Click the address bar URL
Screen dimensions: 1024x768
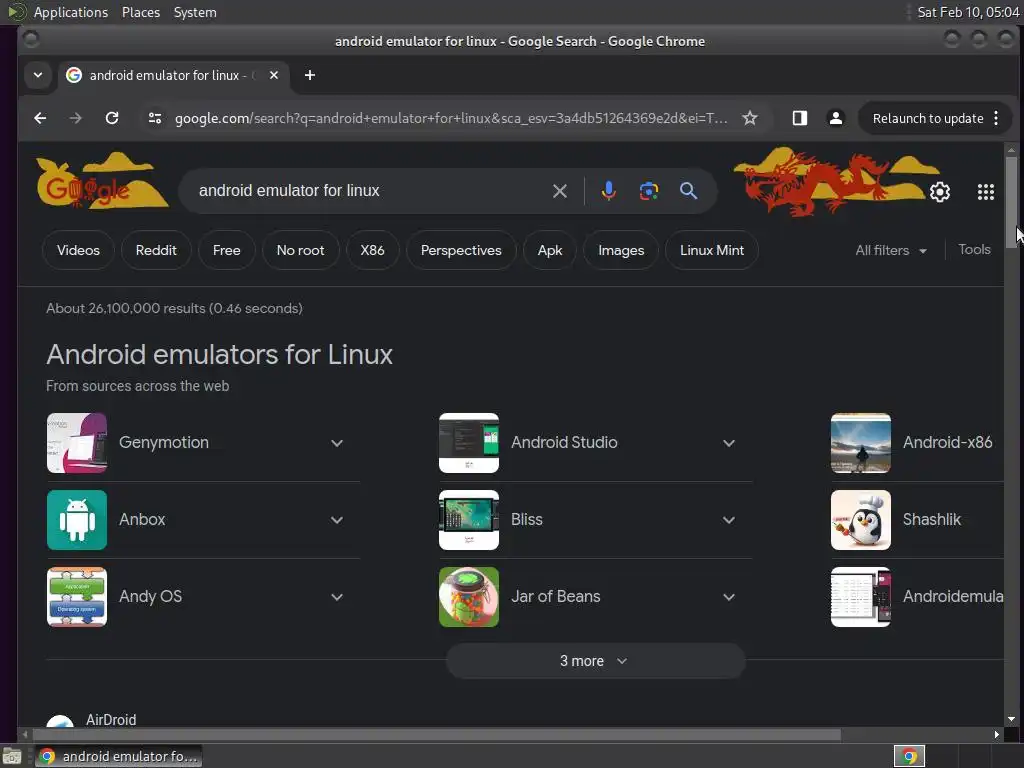451,118
